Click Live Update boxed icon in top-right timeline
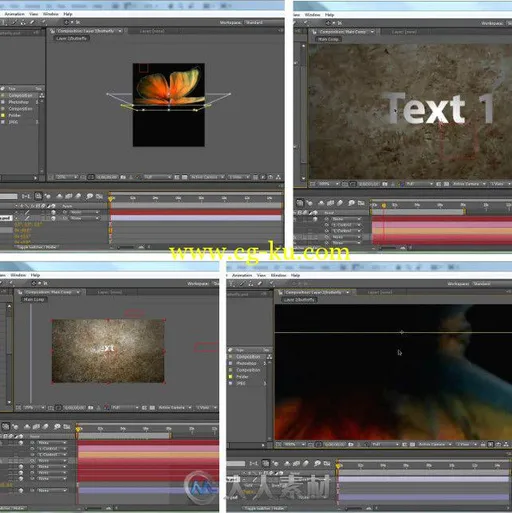512x513 pixels. [300, 203]
